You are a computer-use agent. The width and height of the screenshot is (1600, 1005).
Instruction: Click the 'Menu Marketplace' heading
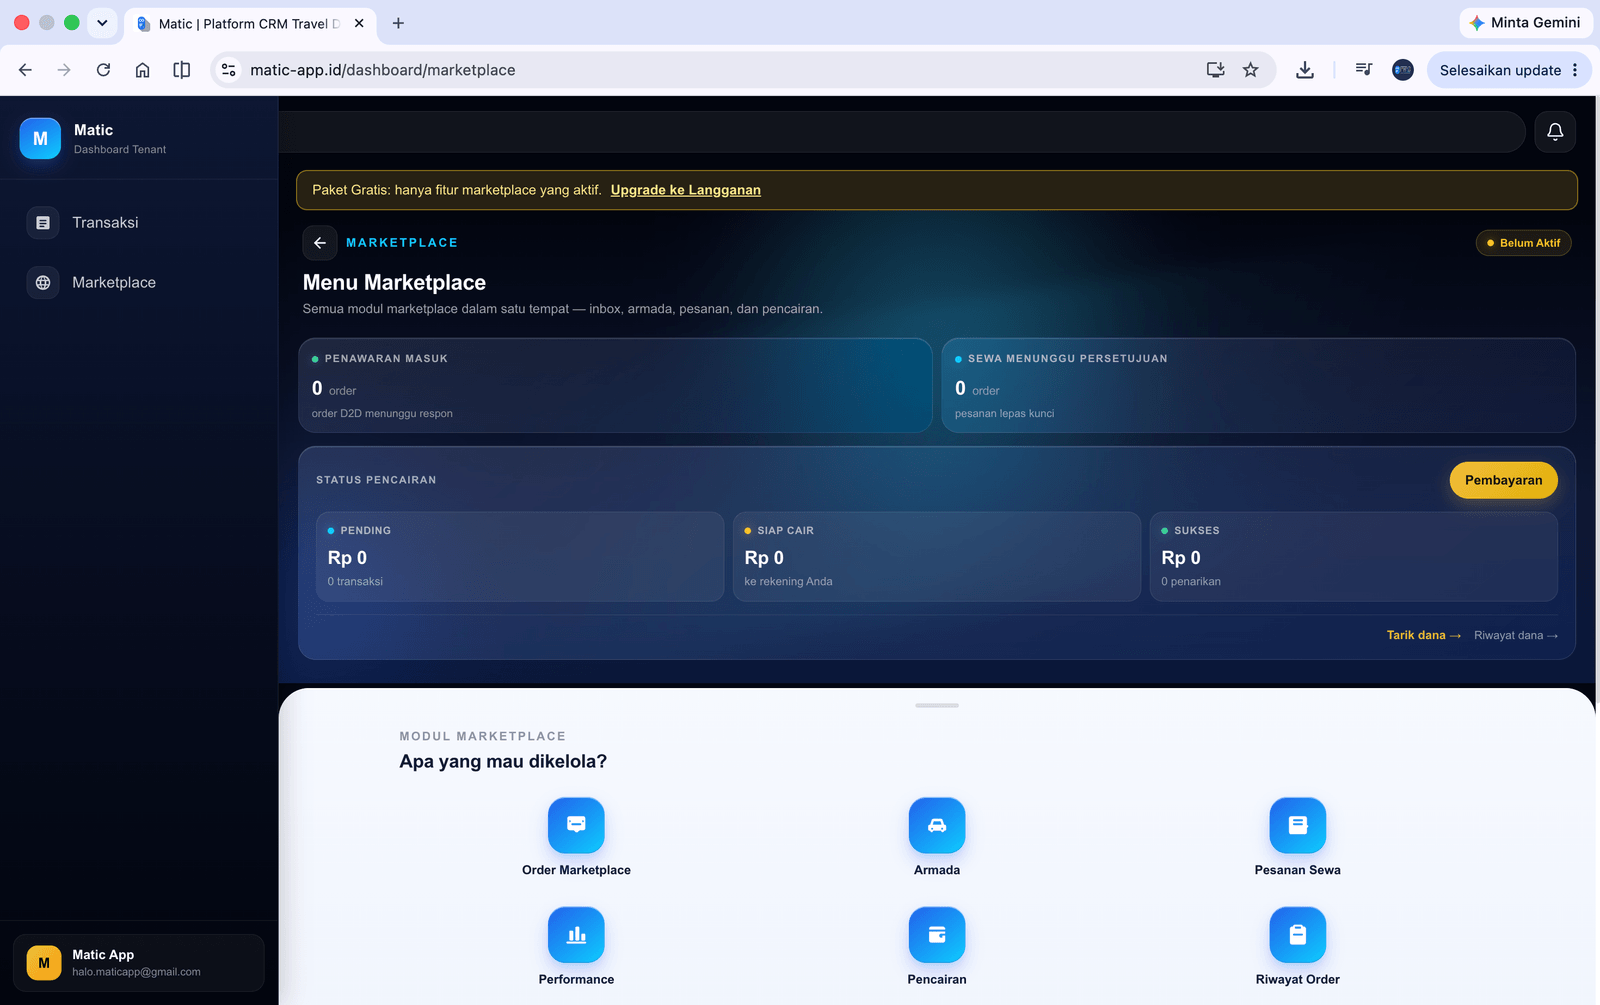[394, 283]
